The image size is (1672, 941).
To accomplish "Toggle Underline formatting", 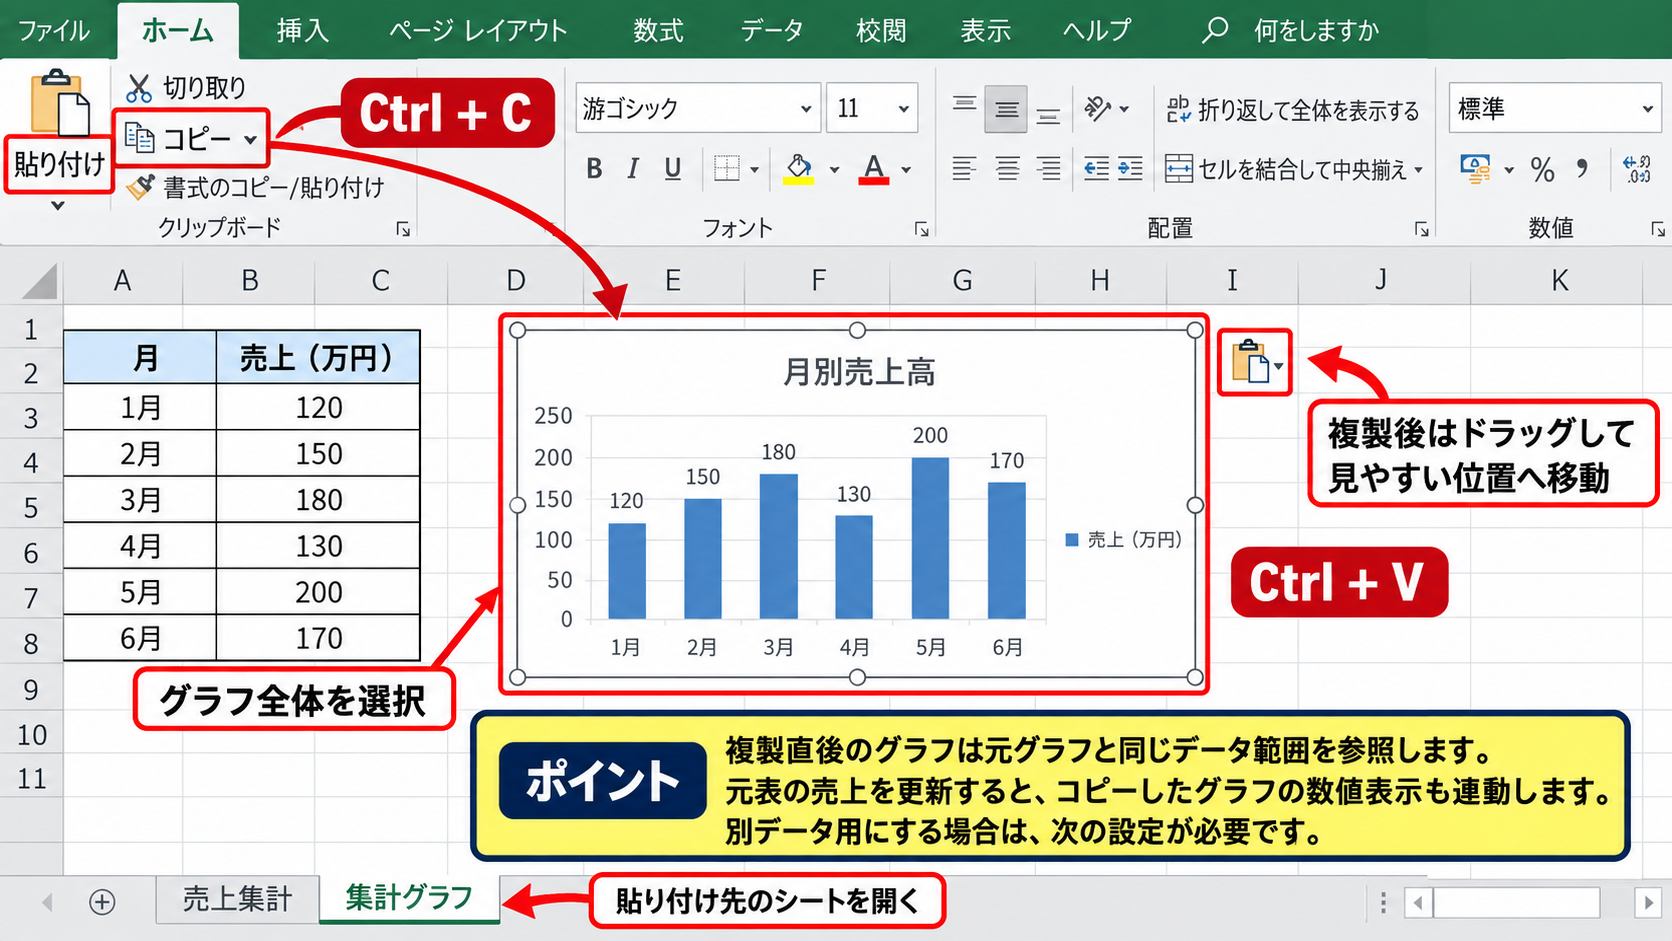I will tap(673, 169).
